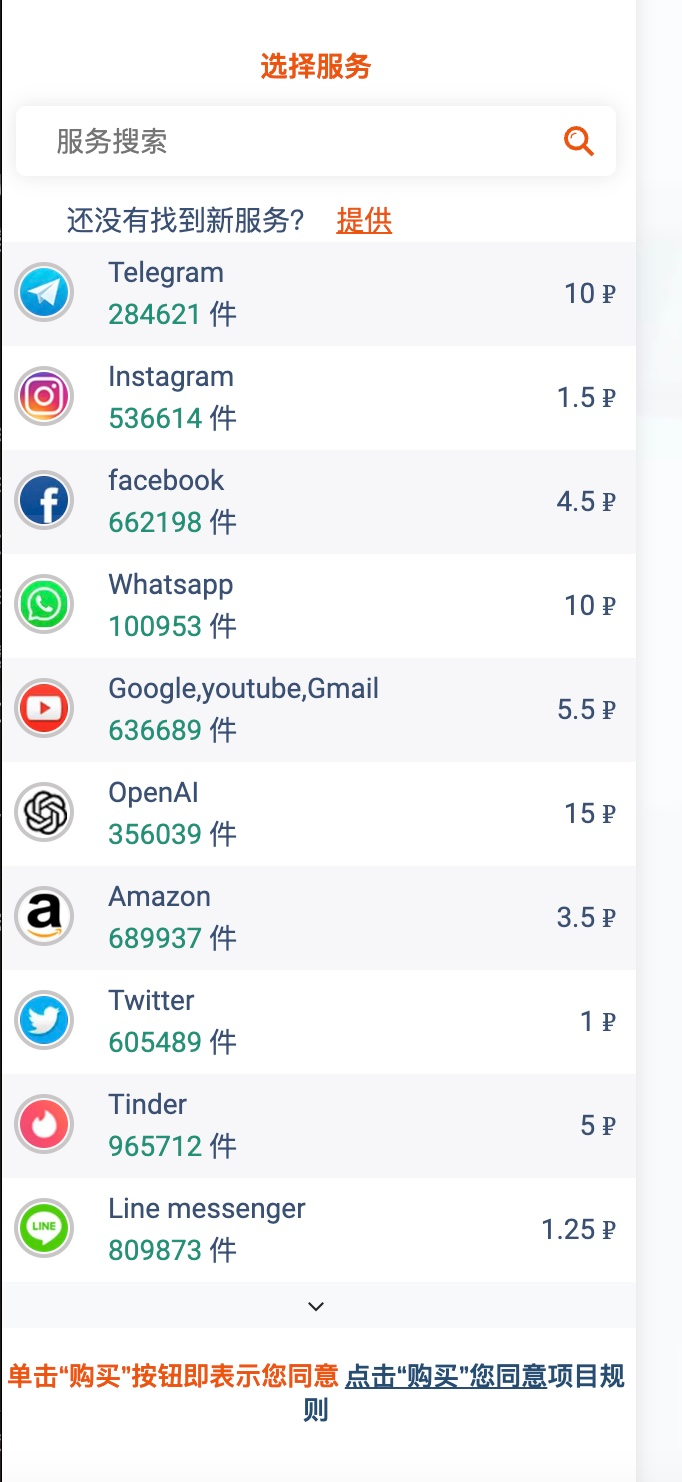This screenshot has height=1482, width=682.
Task: Select the Telegram service name
Action: coord(166,273)
